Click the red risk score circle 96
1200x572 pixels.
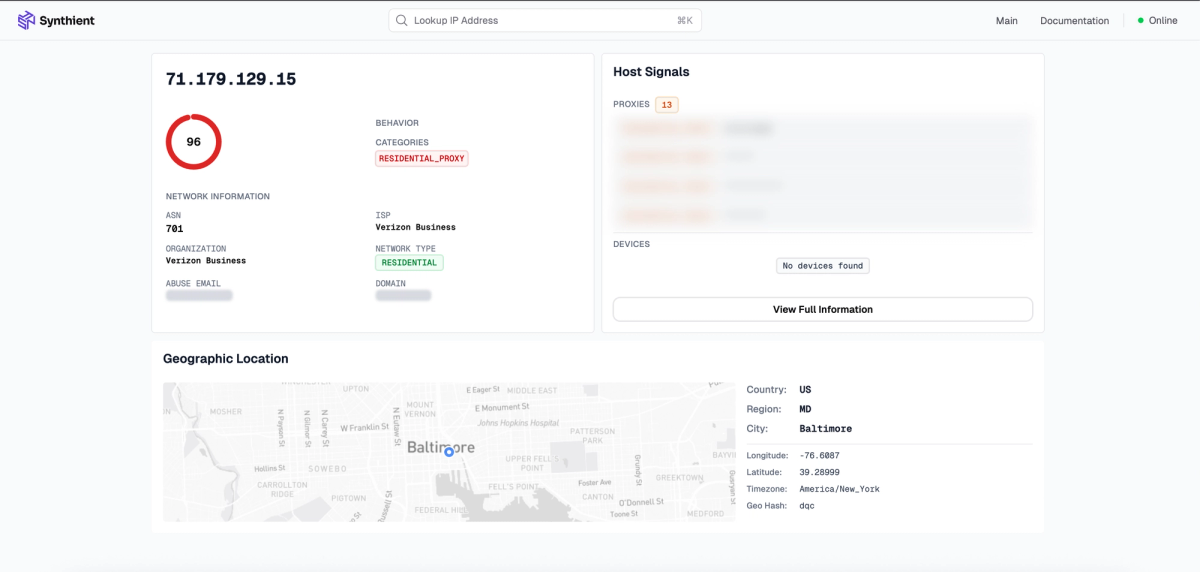pyautogui.click(x=193, y=142)
